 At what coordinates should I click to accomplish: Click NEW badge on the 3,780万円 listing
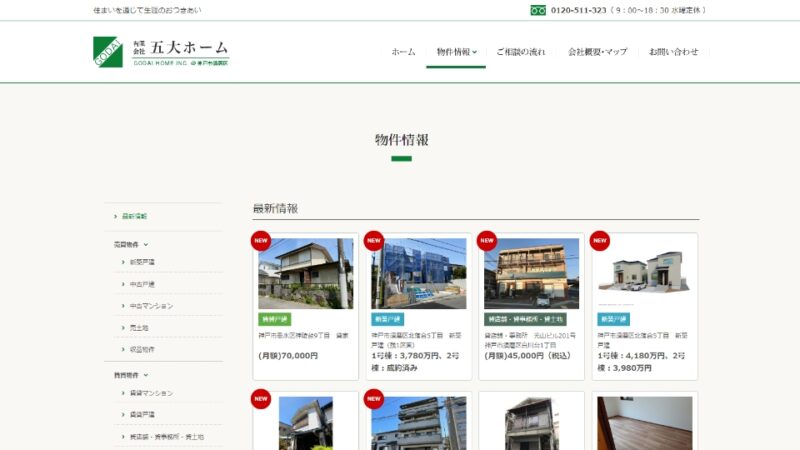373,241
